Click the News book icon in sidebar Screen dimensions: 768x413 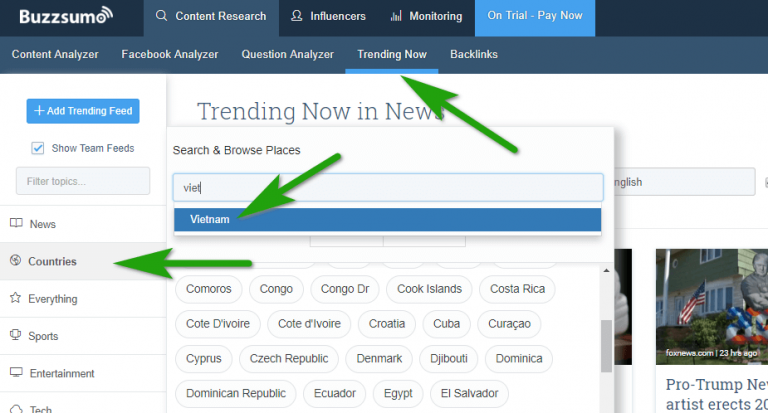(16, 223)
